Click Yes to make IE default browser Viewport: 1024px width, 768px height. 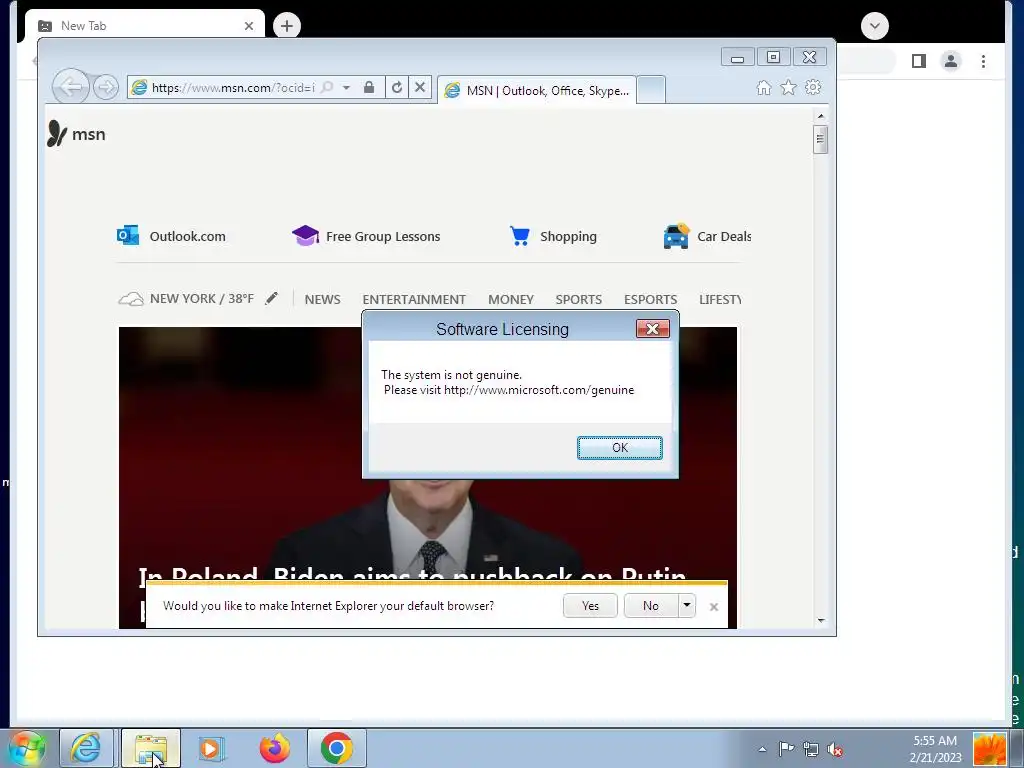coord(590,605)
